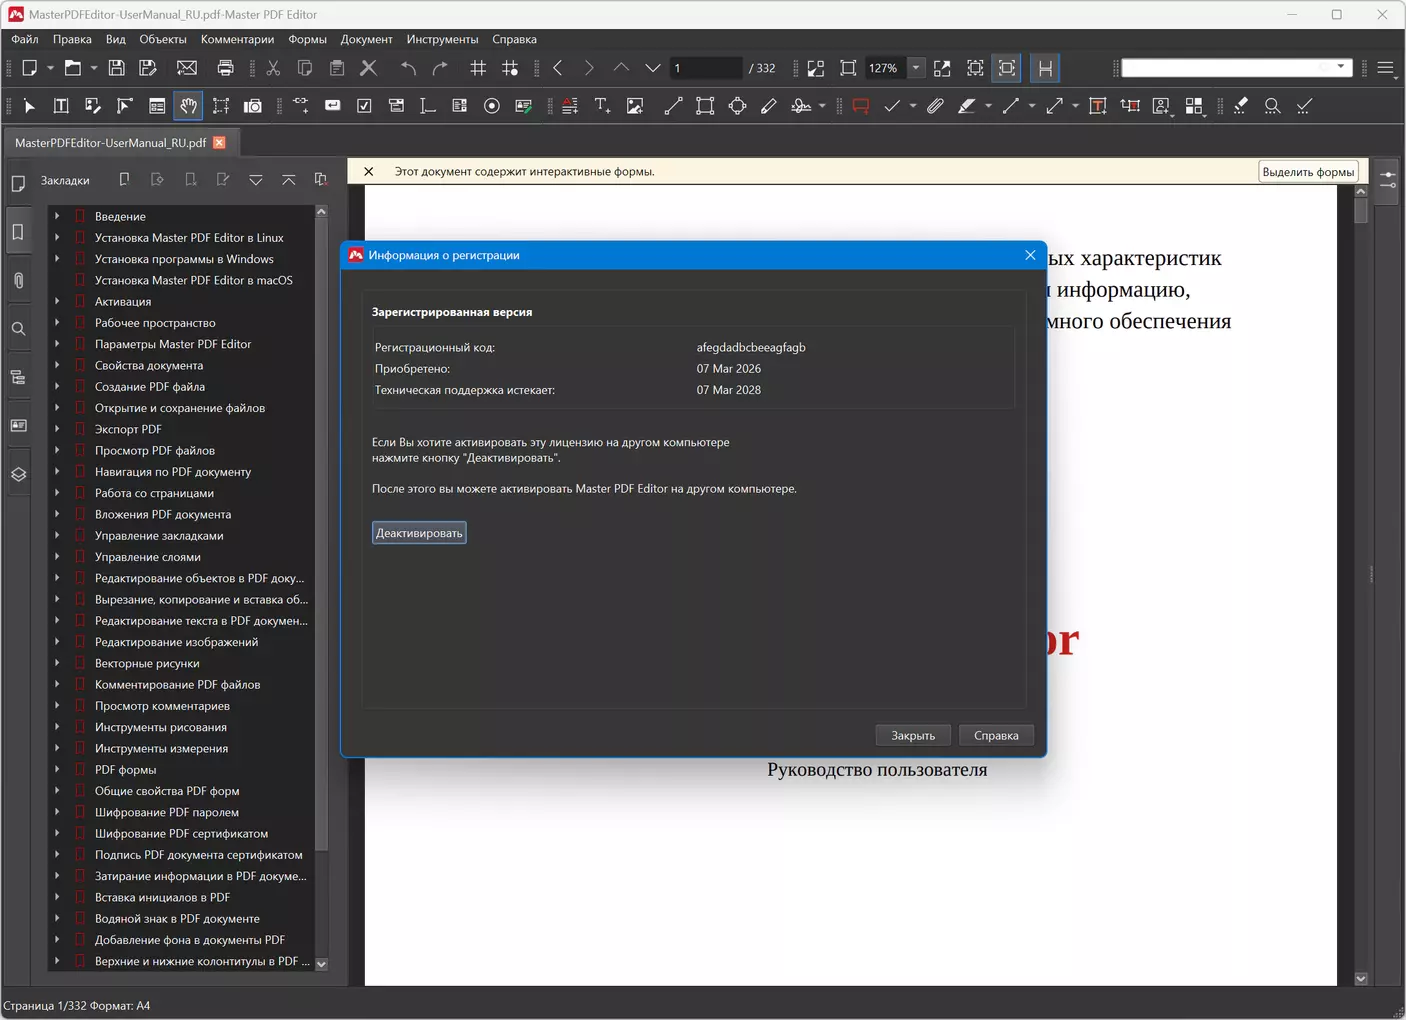Open the Инструменты menu

(x=442, y=39)
